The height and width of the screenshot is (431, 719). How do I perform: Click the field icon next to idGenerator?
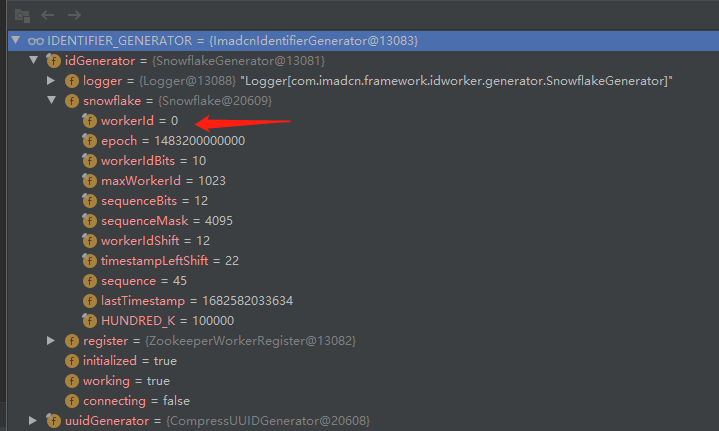[54, 60]
